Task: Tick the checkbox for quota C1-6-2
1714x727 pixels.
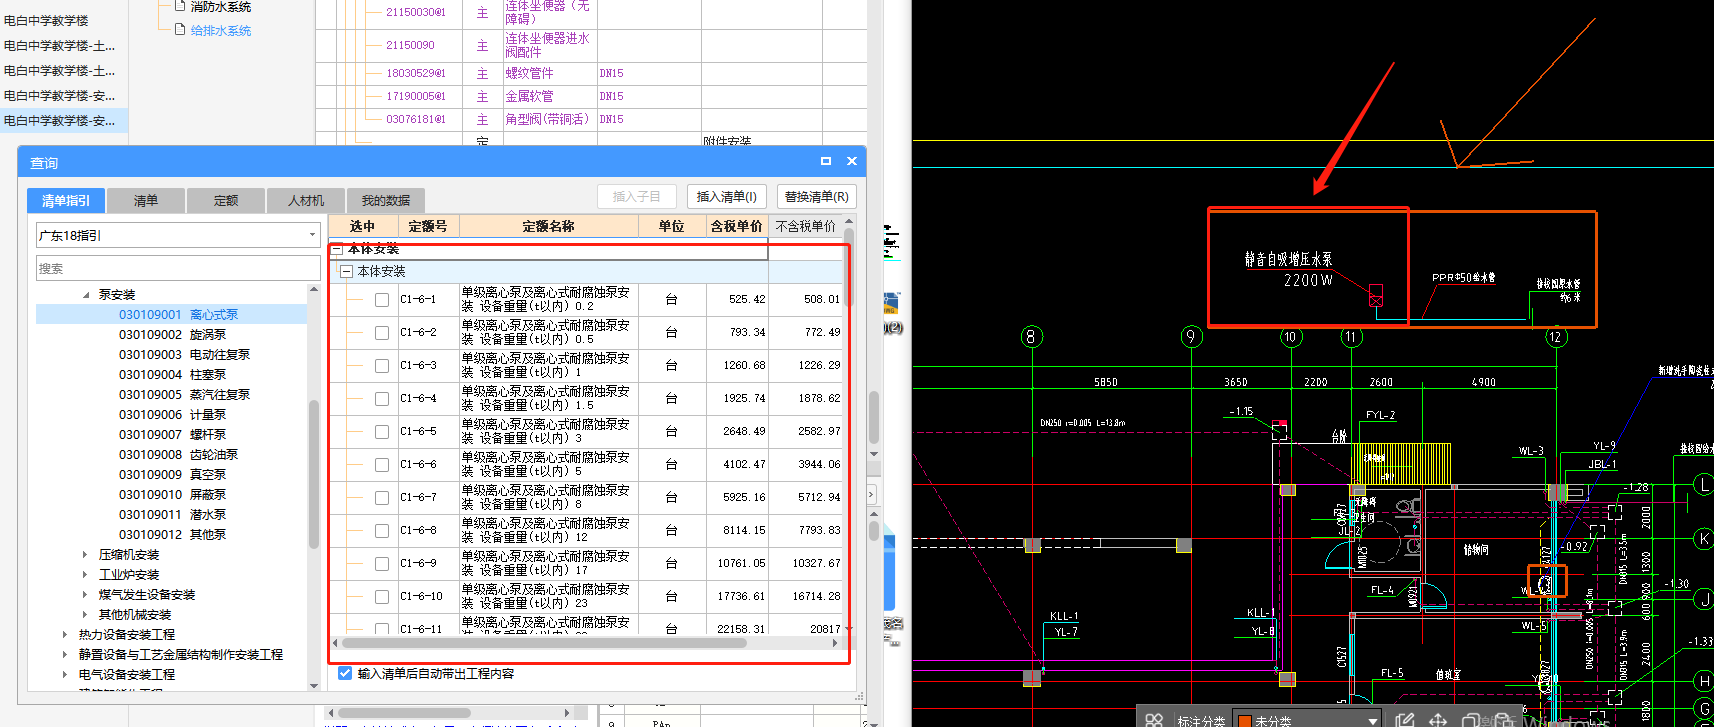Action: tap(382, 333)
